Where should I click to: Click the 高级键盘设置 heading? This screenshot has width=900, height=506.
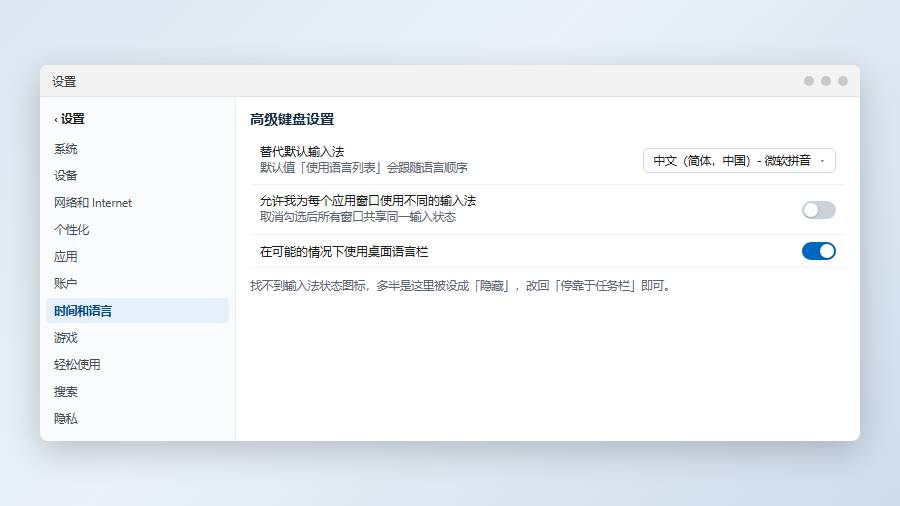pyautogui.click(x=292, y=119)
